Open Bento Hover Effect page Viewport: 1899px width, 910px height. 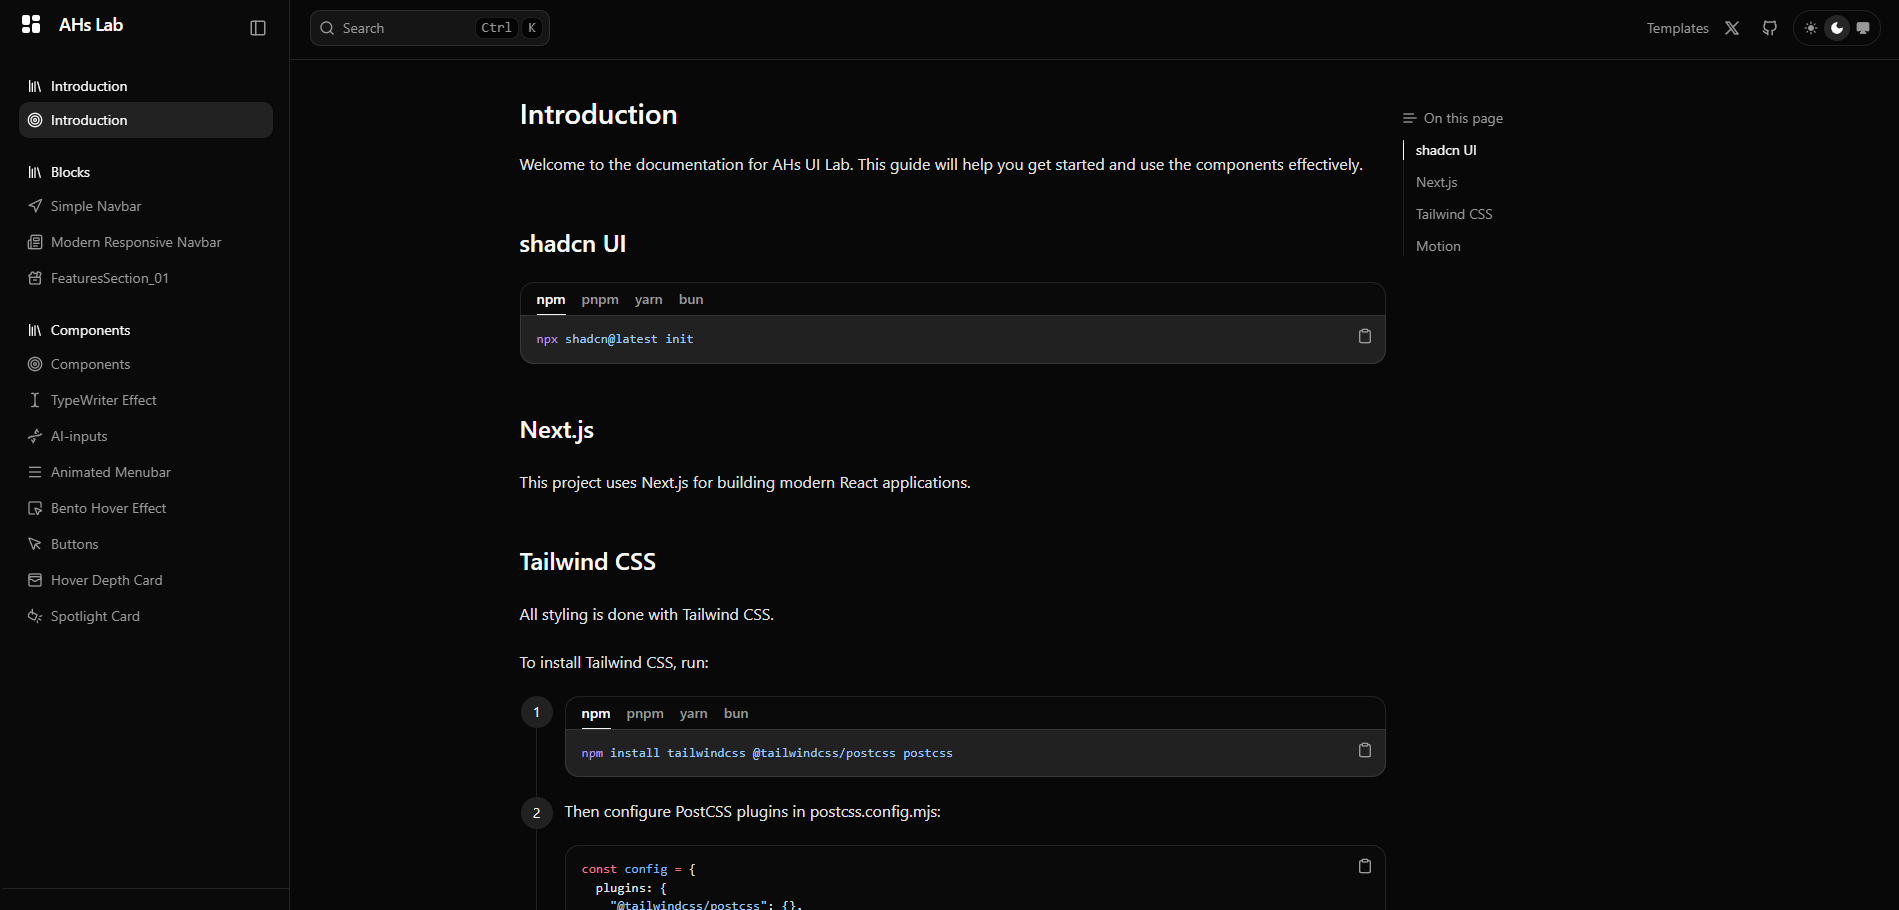146,508
